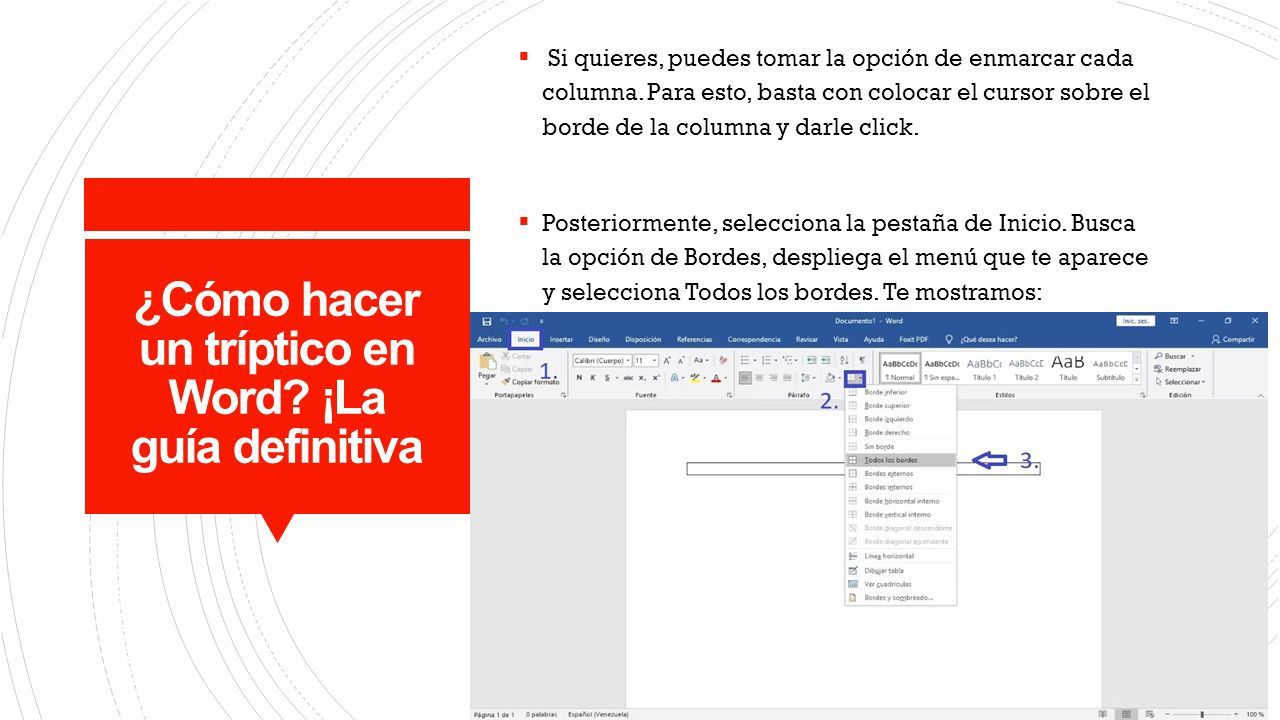The height and width of the screenshot is (720, 1280).
Task: Align text left in the Párrafo group
Action: coord(745,378)
